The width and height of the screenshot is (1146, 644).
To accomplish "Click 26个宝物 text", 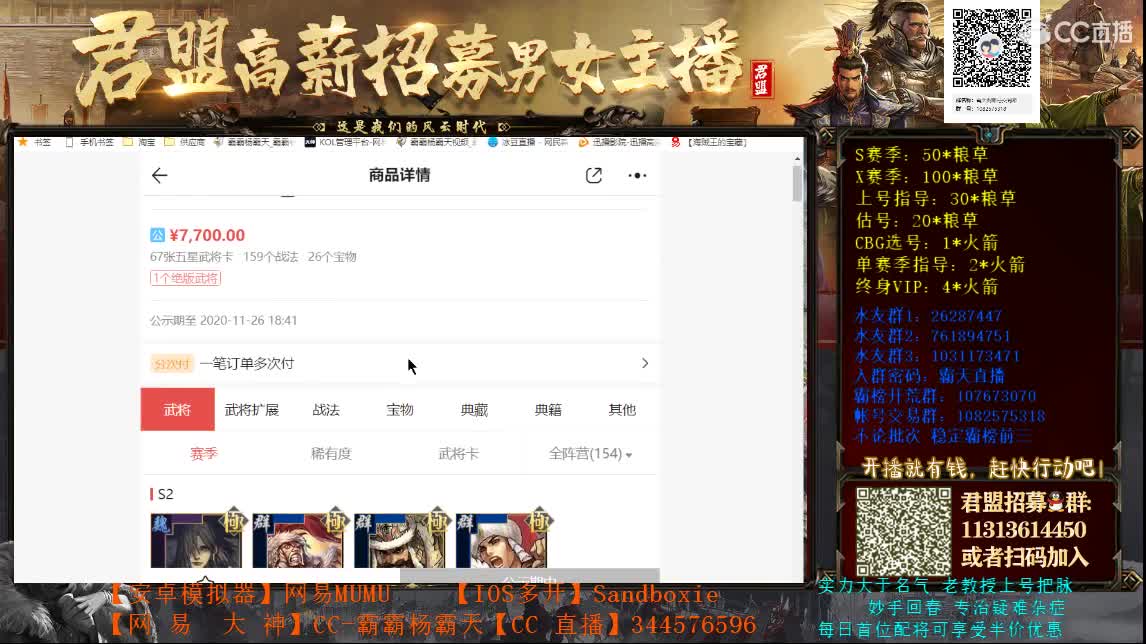I will tap(332, 257).
